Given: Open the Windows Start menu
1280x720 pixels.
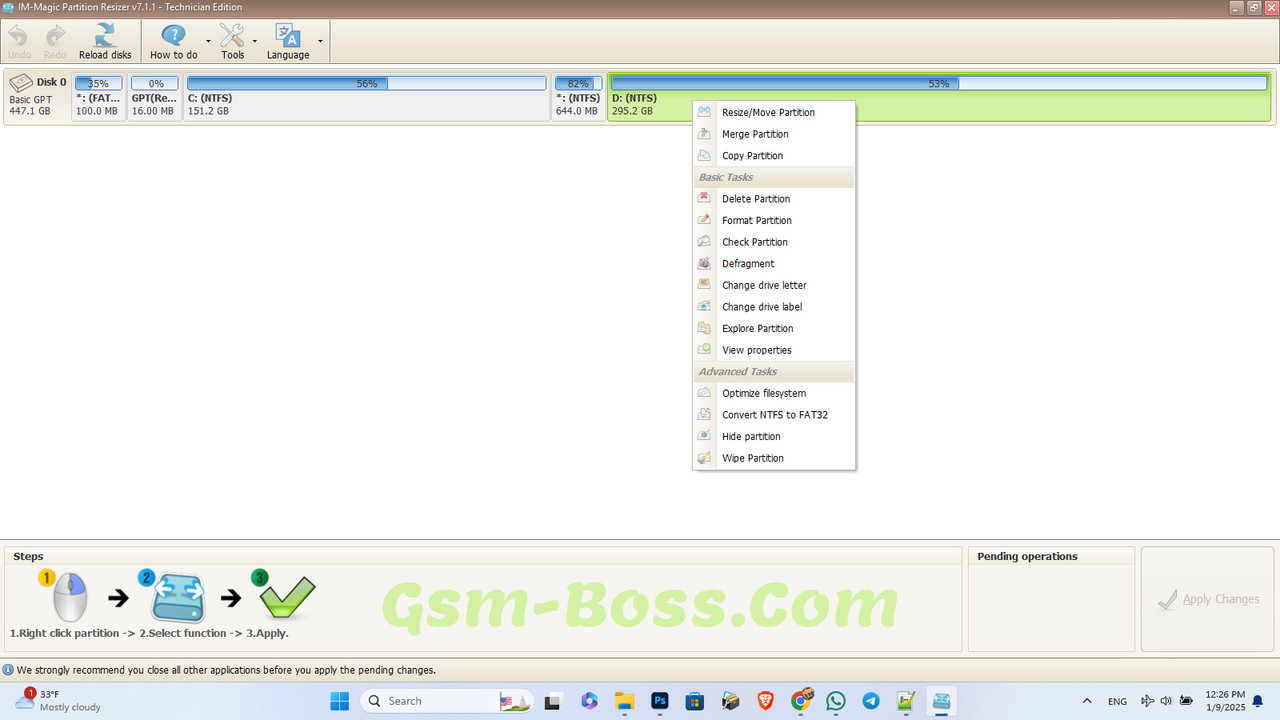Looking at the screenshot, I should 340,701.
